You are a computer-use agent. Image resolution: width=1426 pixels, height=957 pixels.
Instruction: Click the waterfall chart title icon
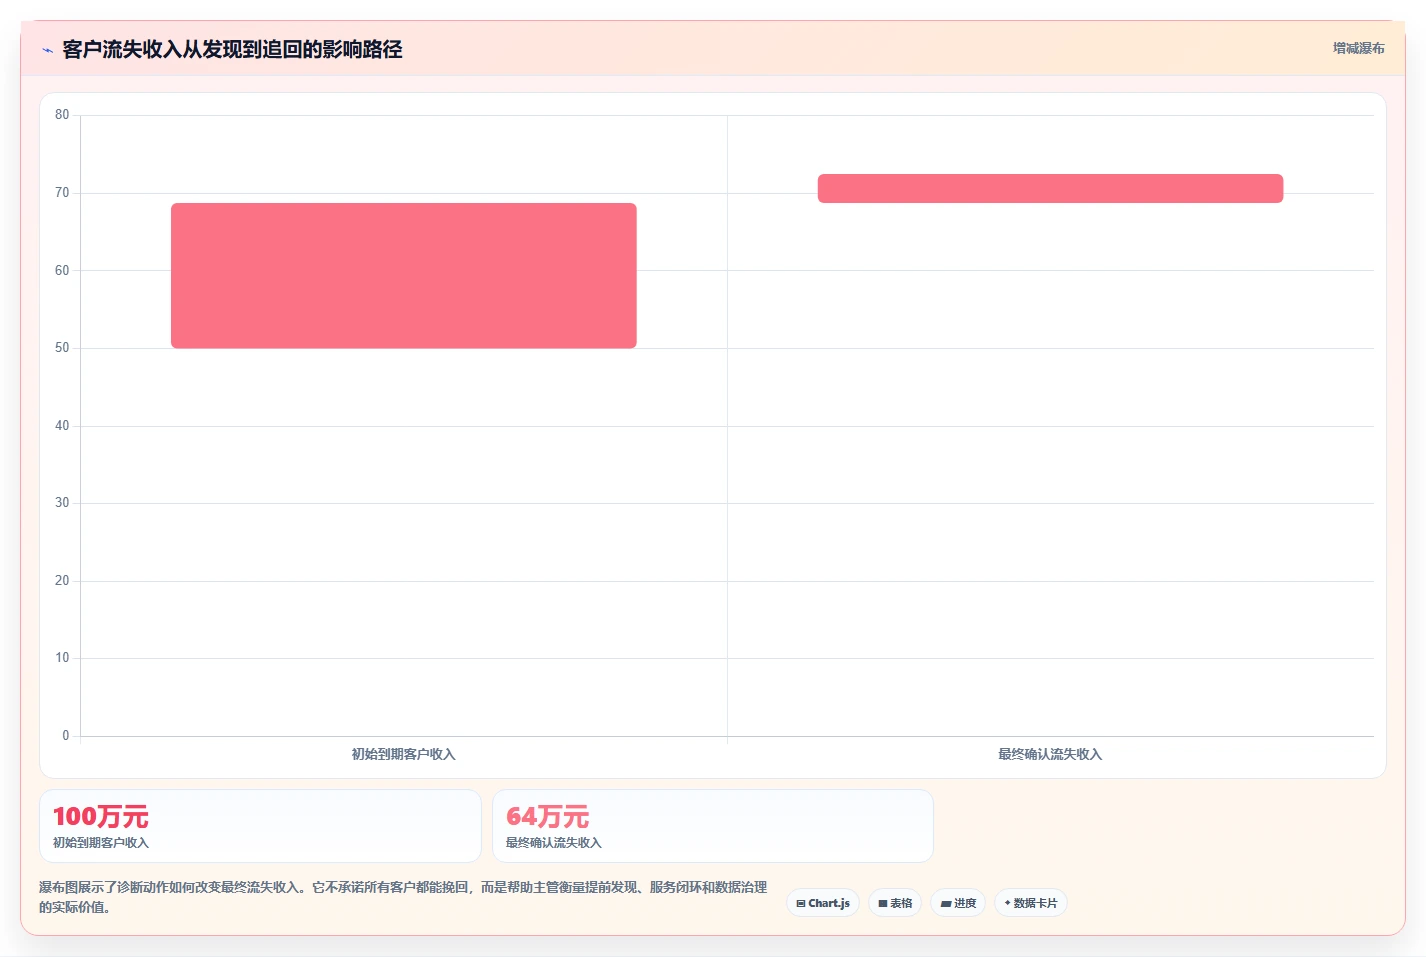[47, 50]
